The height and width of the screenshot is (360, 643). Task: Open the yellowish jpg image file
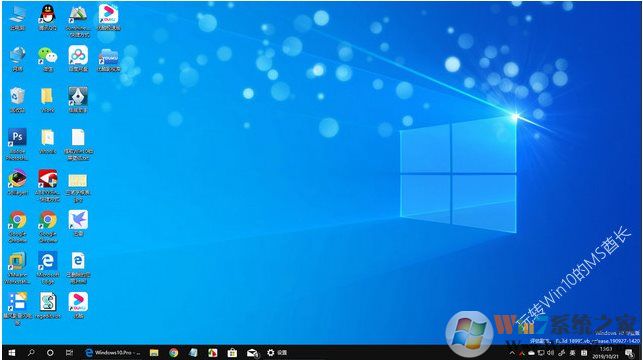pos(78,188)
